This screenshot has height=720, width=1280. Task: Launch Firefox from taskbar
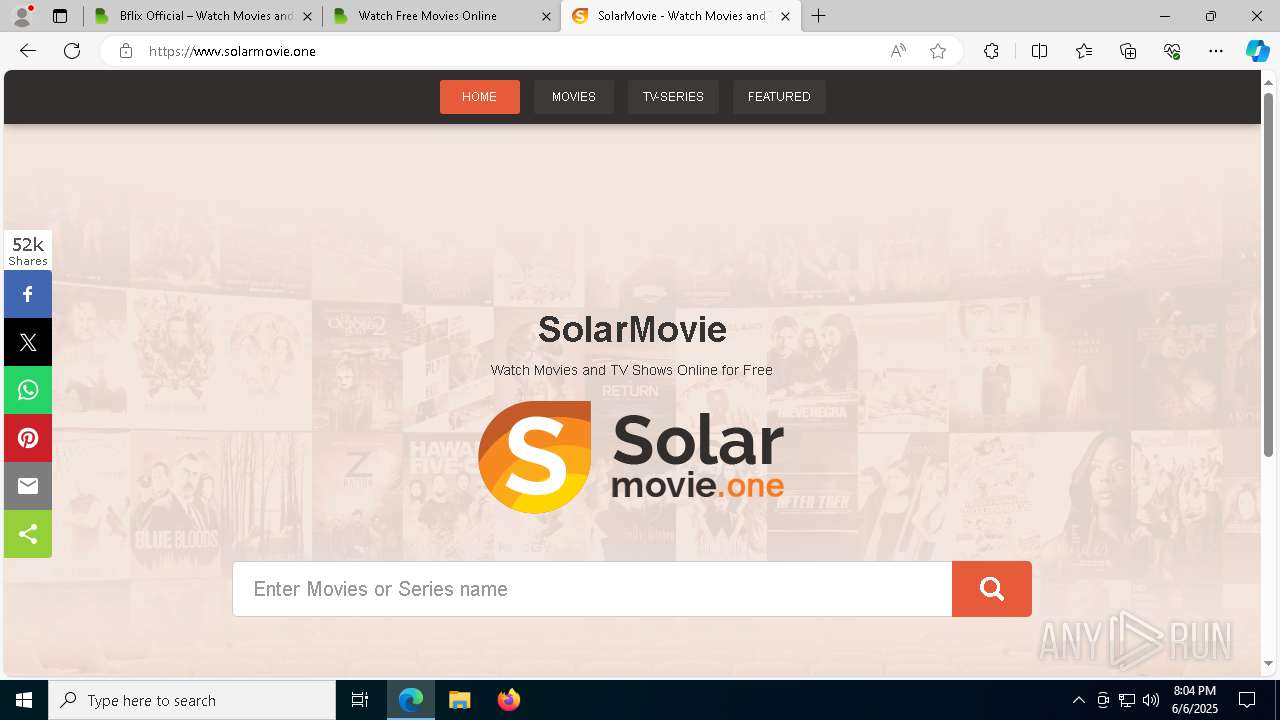(508, 700)
